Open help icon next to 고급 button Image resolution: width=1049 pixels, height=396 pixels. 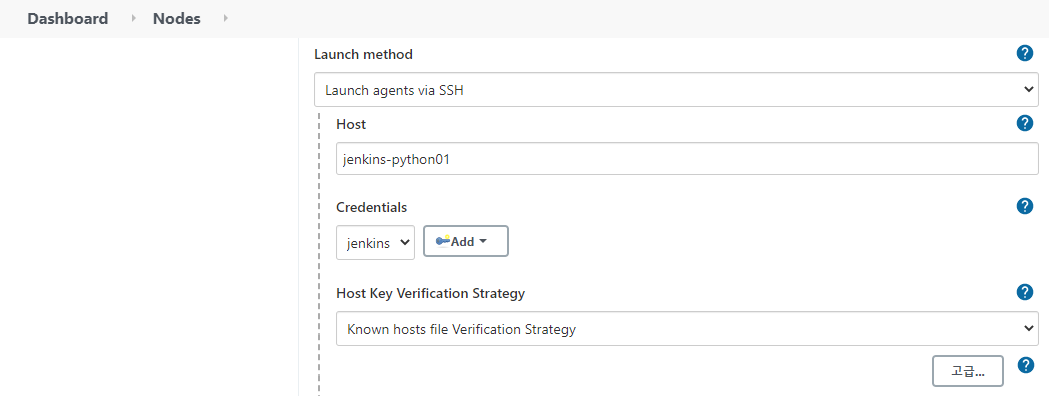pos(1026,365)
